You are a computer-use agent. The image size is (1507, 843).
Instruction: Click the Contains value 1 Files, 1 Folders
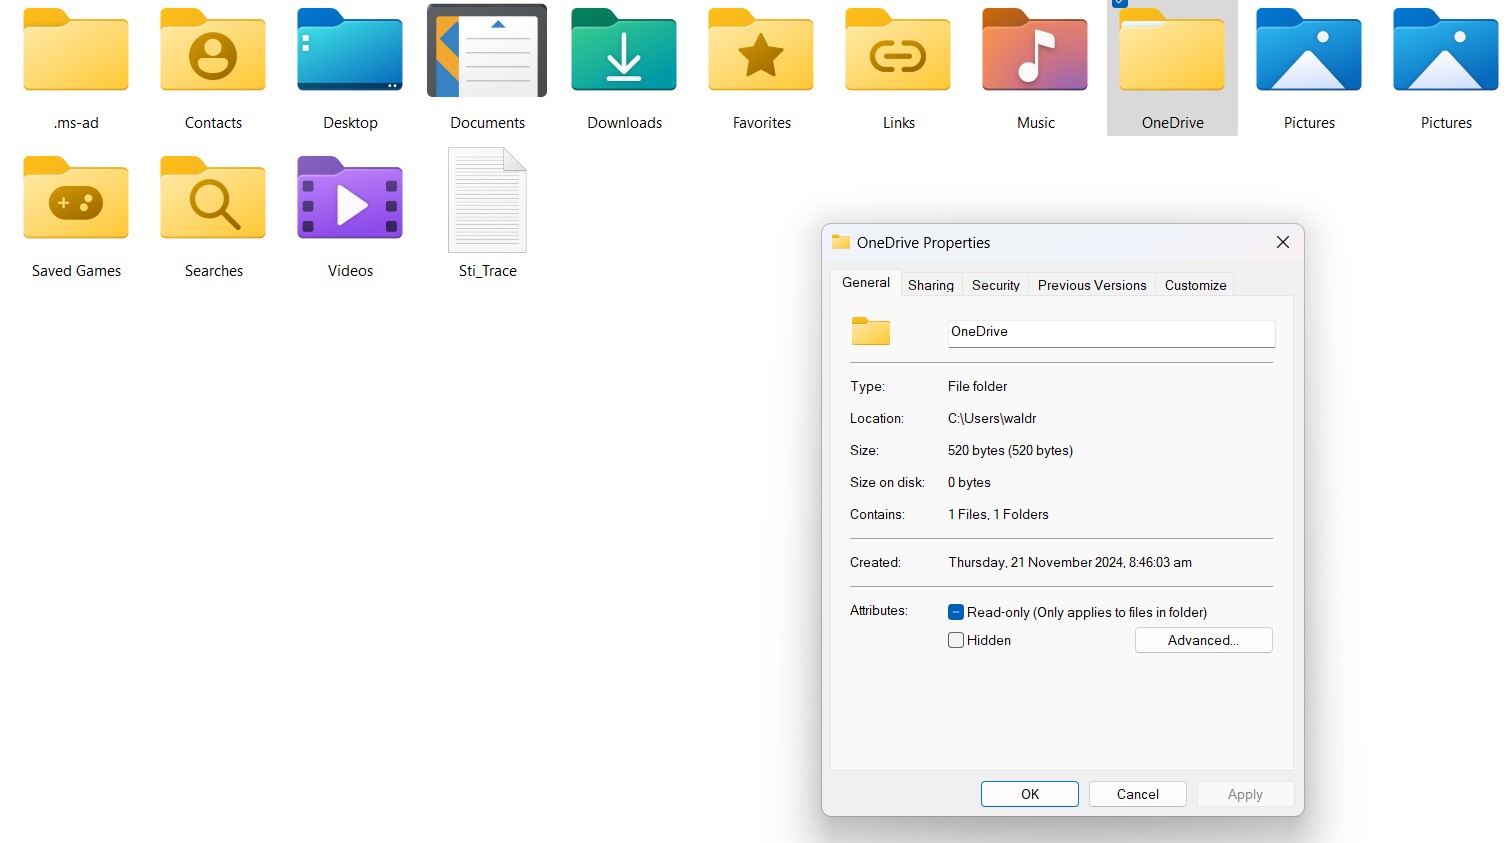[x=998, y=514]
